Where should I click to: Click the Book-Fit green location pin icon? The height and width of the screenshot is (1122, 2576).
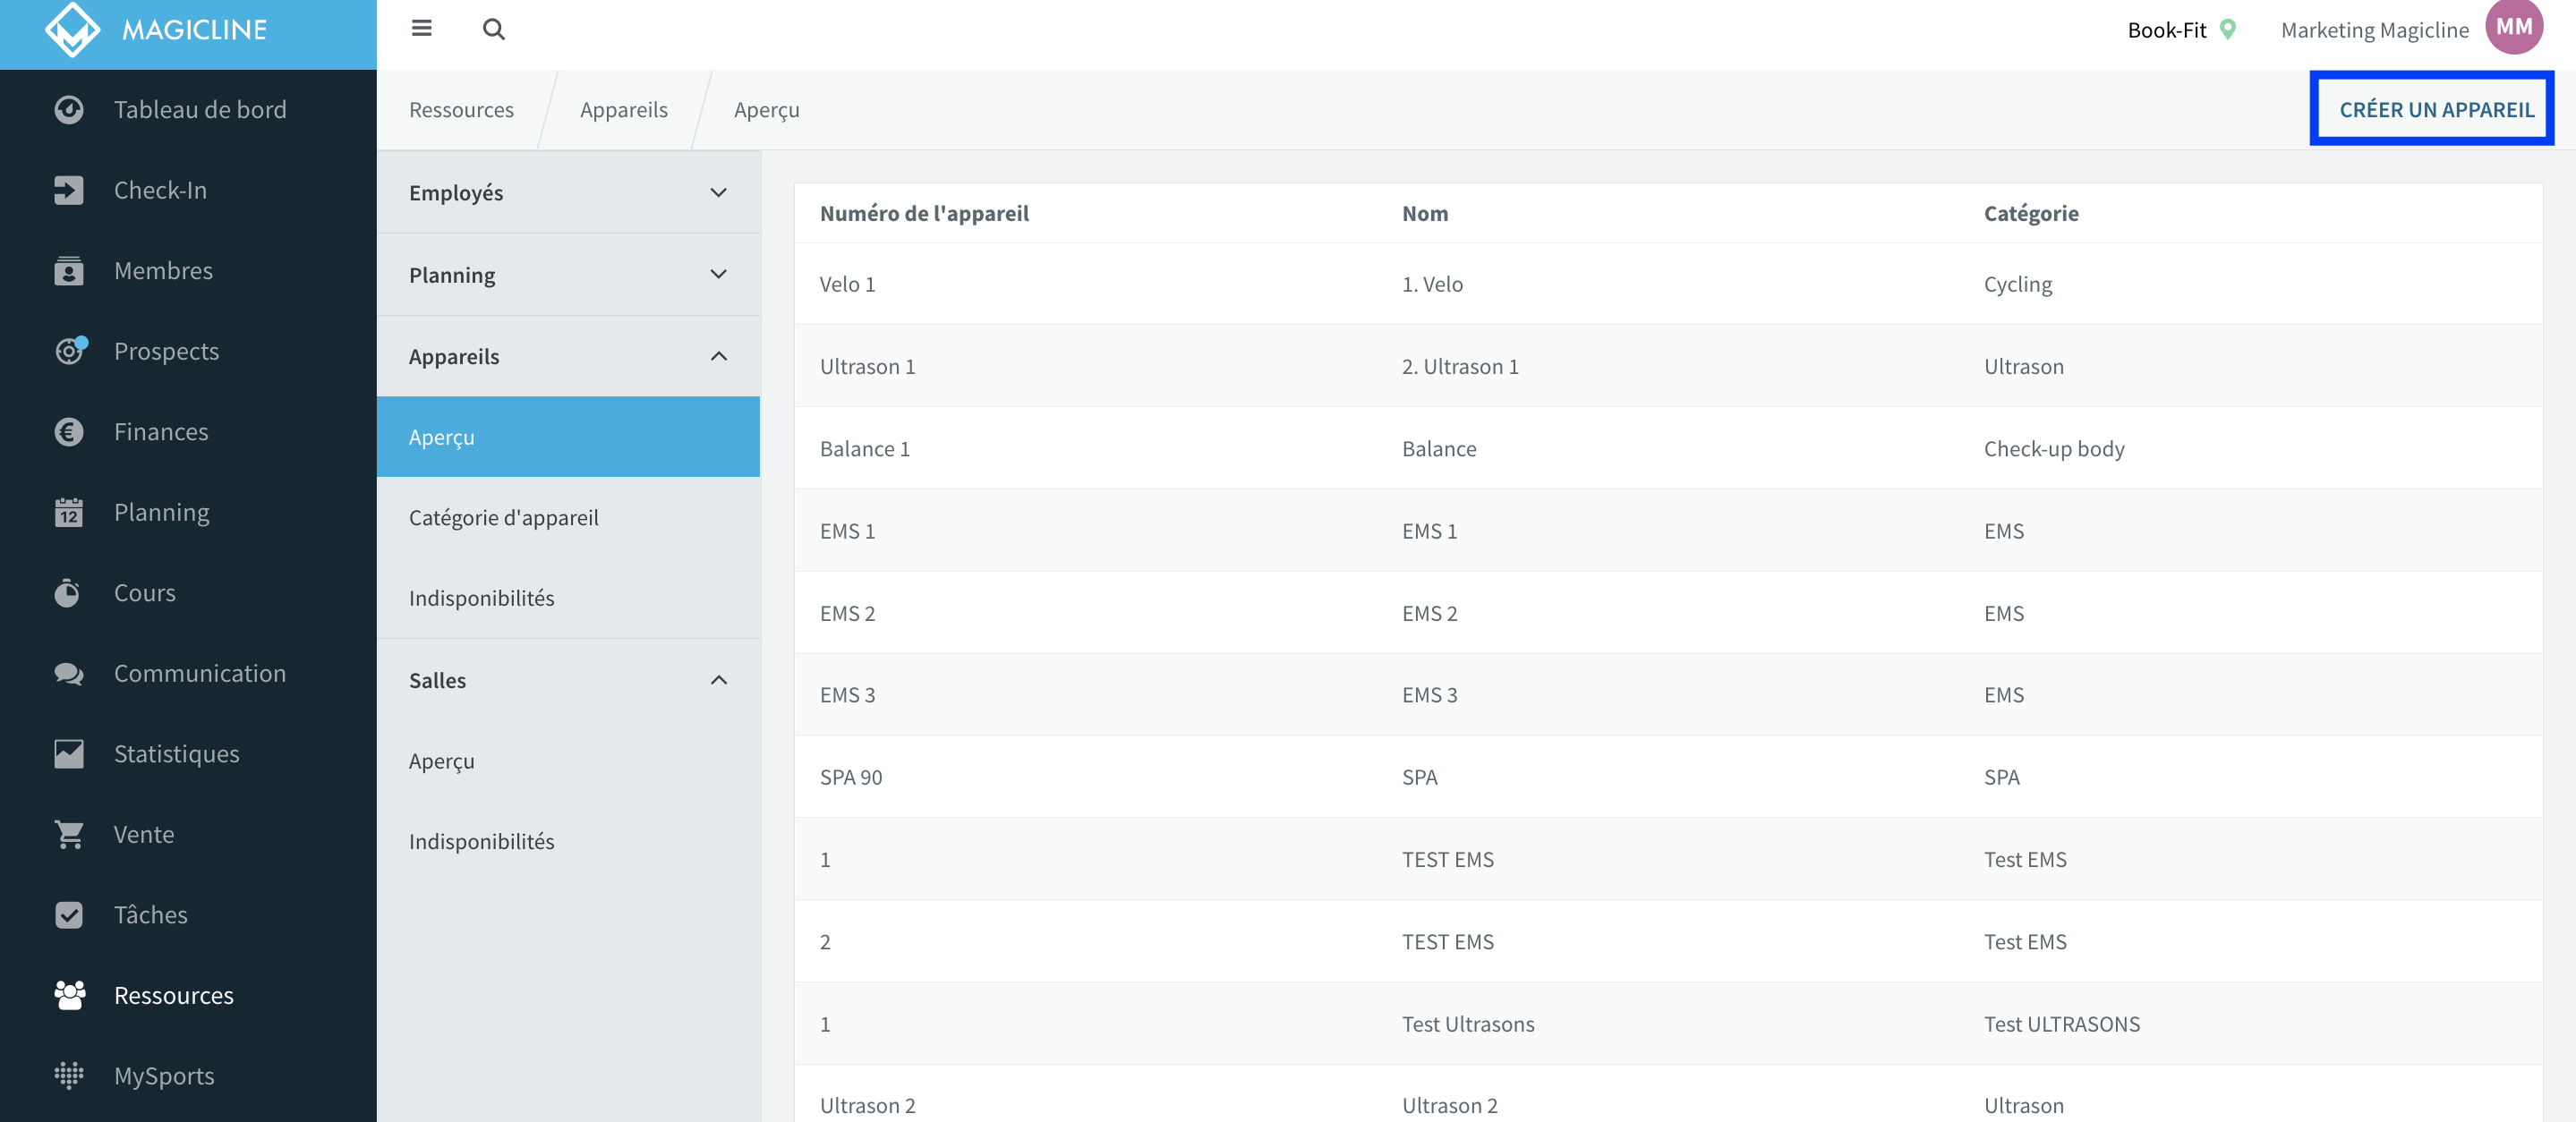[x=2228, y=29]
